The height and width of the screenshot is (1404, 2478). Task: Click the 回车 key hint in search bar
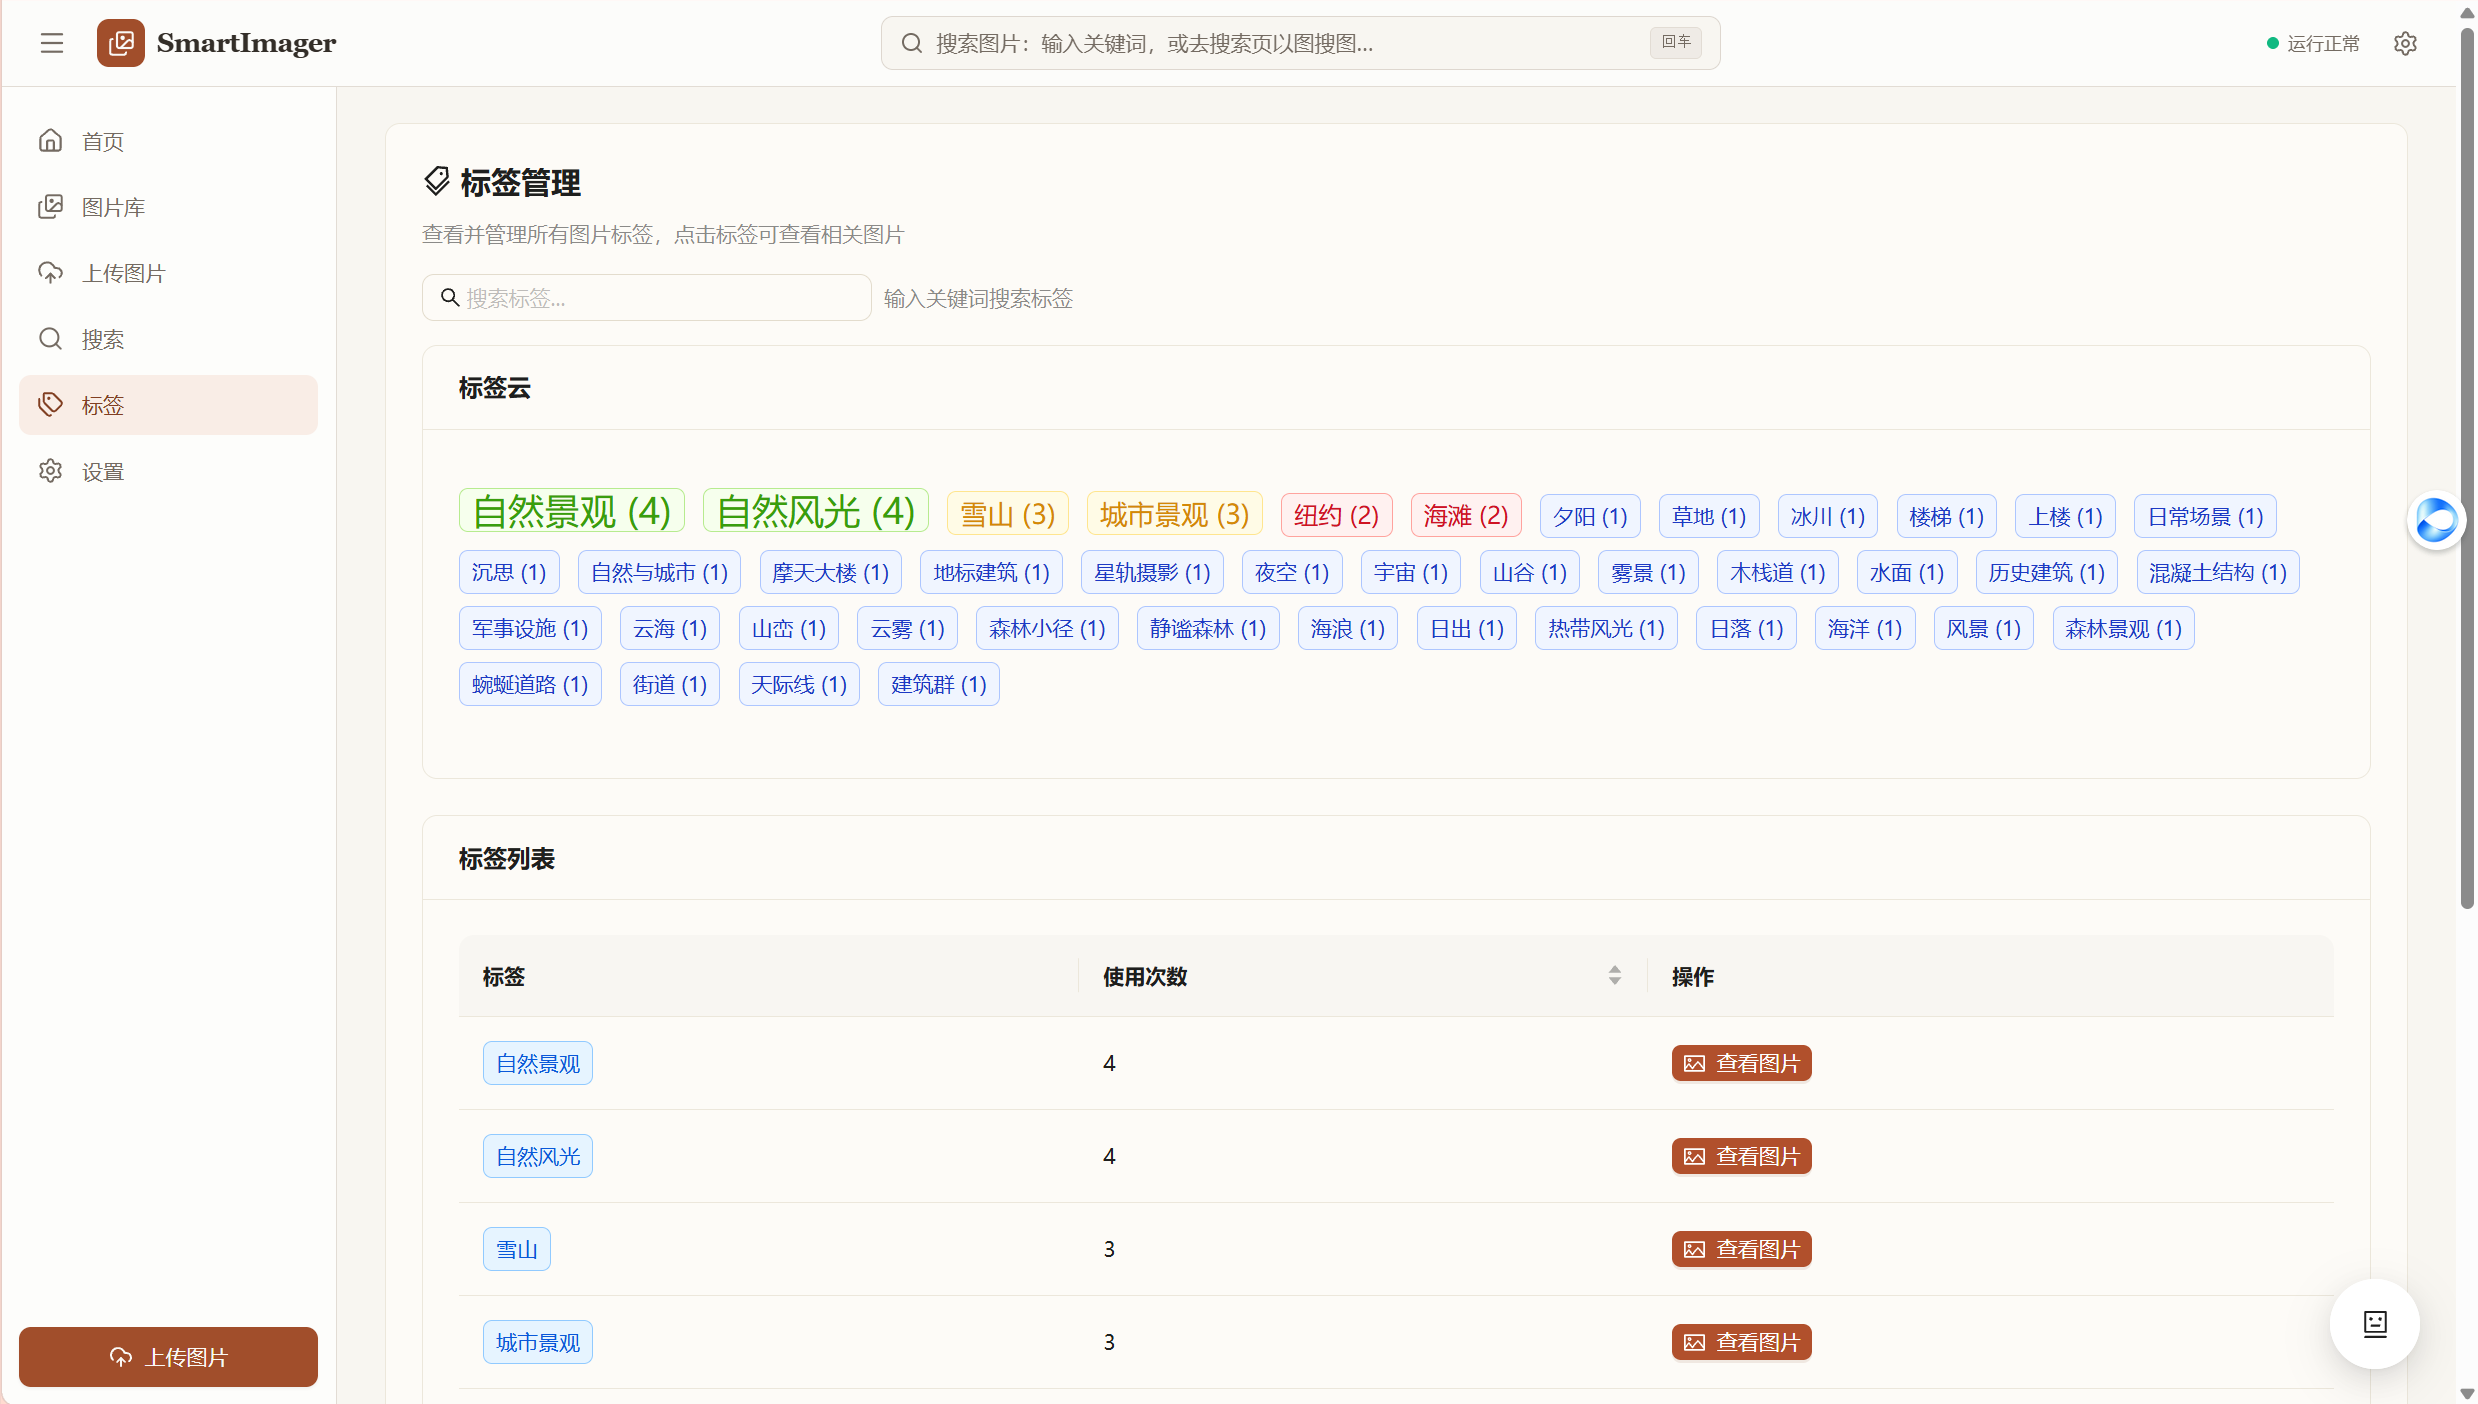(x=1676, y=42)
